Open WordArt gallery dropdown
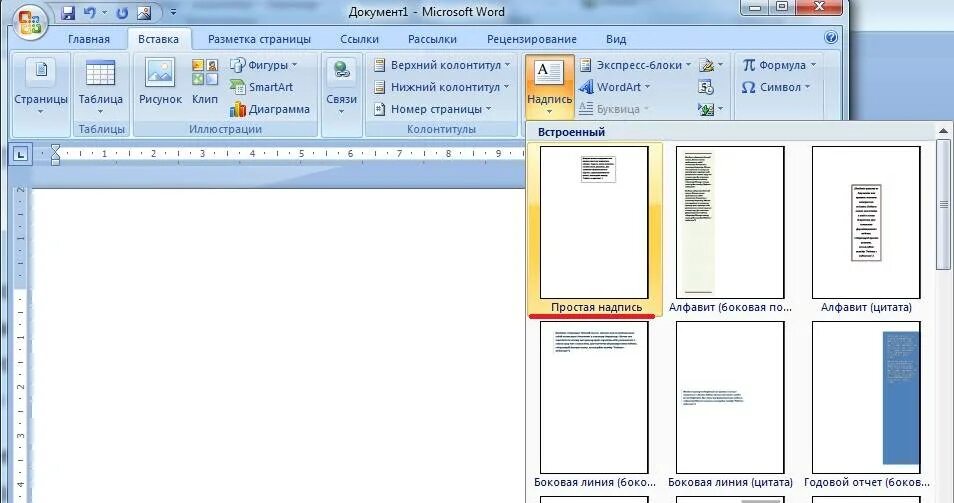Viewport: 954px width, 503px height. pyautogui.click(x=615, y=87)
